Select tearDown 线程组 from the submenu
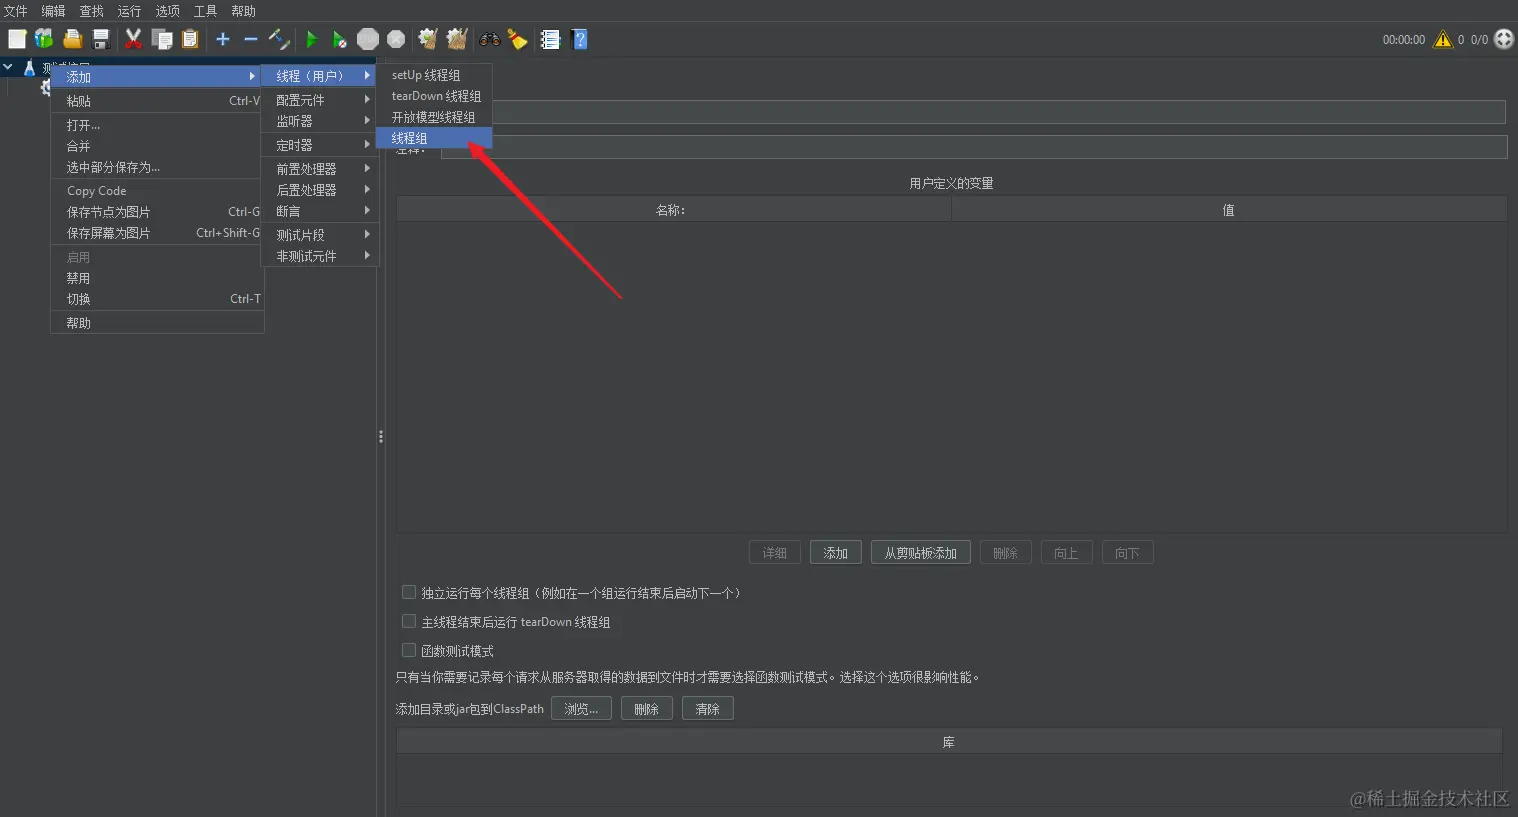 pos(434,96)
